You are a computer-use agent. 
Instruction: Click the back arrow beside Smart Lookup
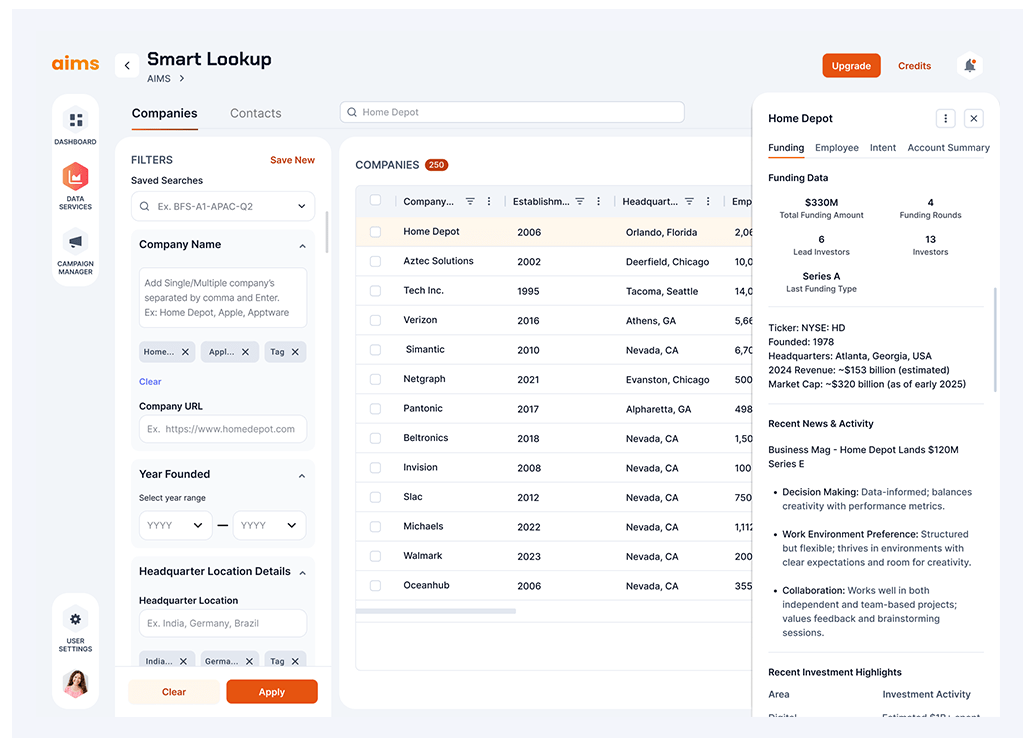(127, 66)
